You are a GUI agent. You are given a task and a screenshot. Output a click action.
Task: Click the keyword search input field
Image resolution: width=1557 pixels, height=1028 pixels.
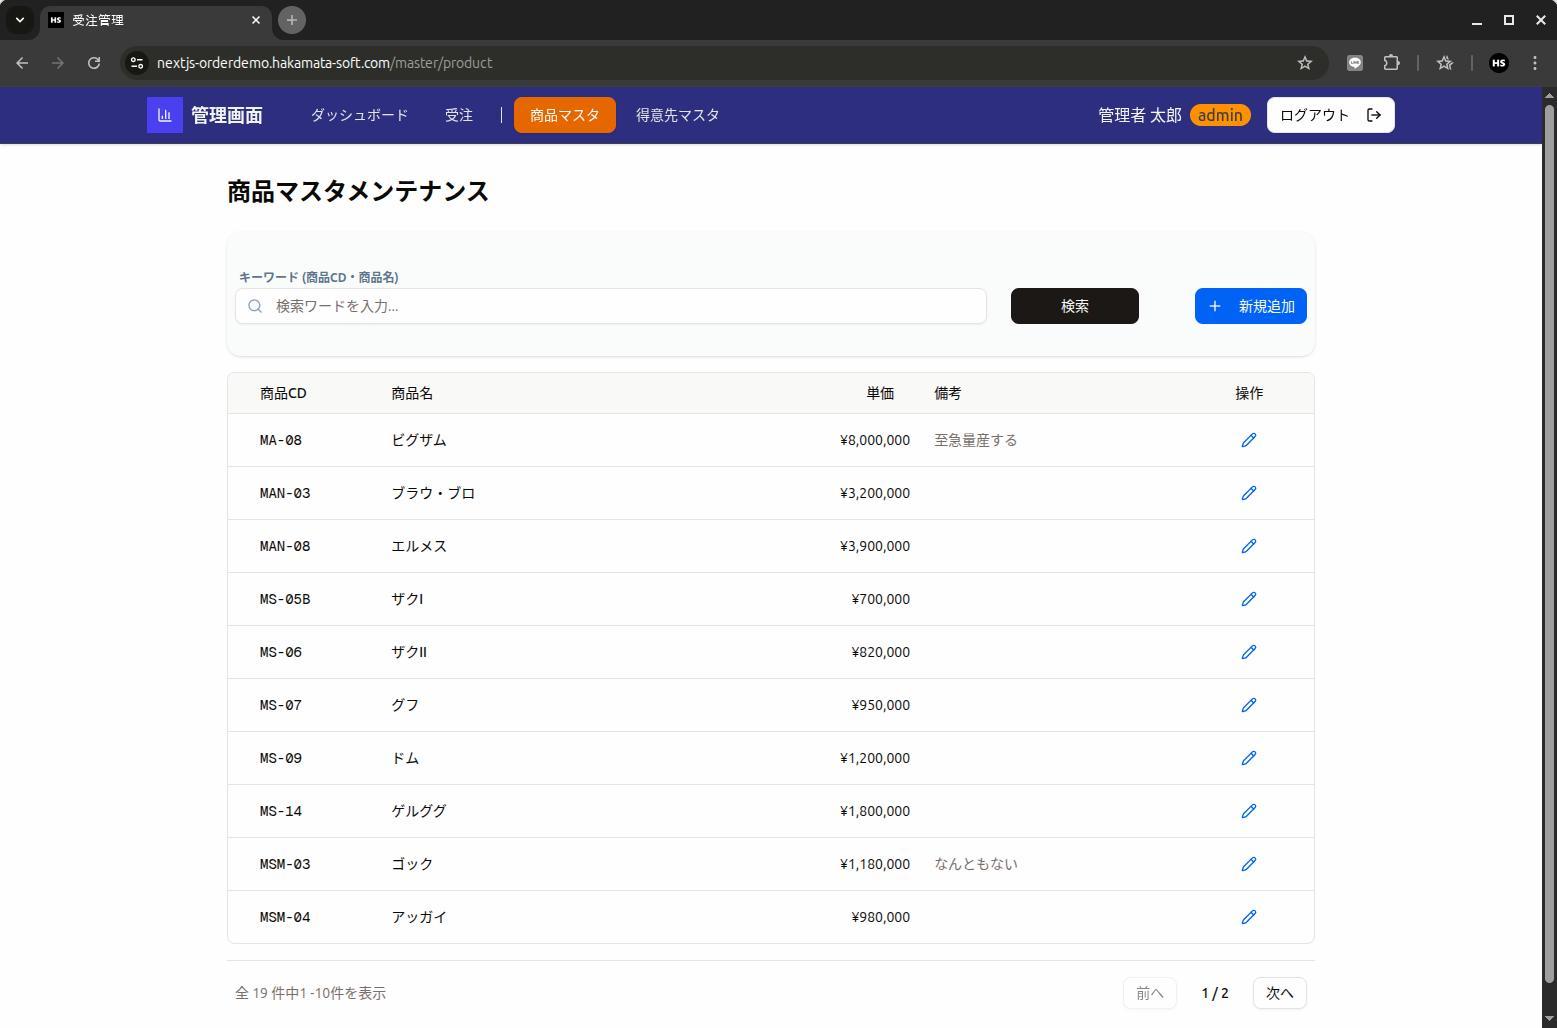pyautogui.click(x=610, y=306)
